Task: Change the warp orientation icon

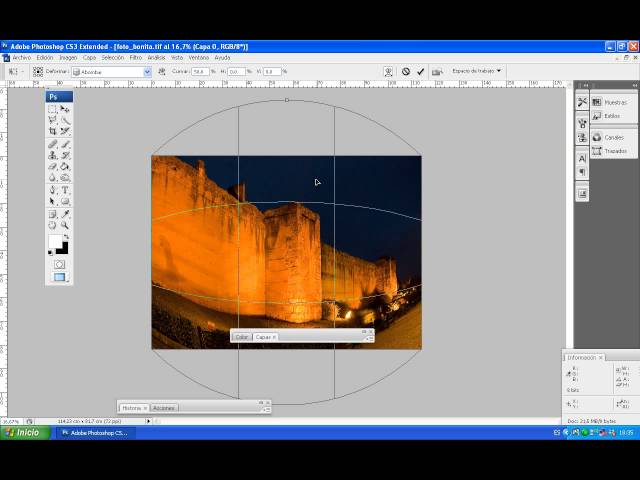Action: pyautogui.click(x=162, y=72)
